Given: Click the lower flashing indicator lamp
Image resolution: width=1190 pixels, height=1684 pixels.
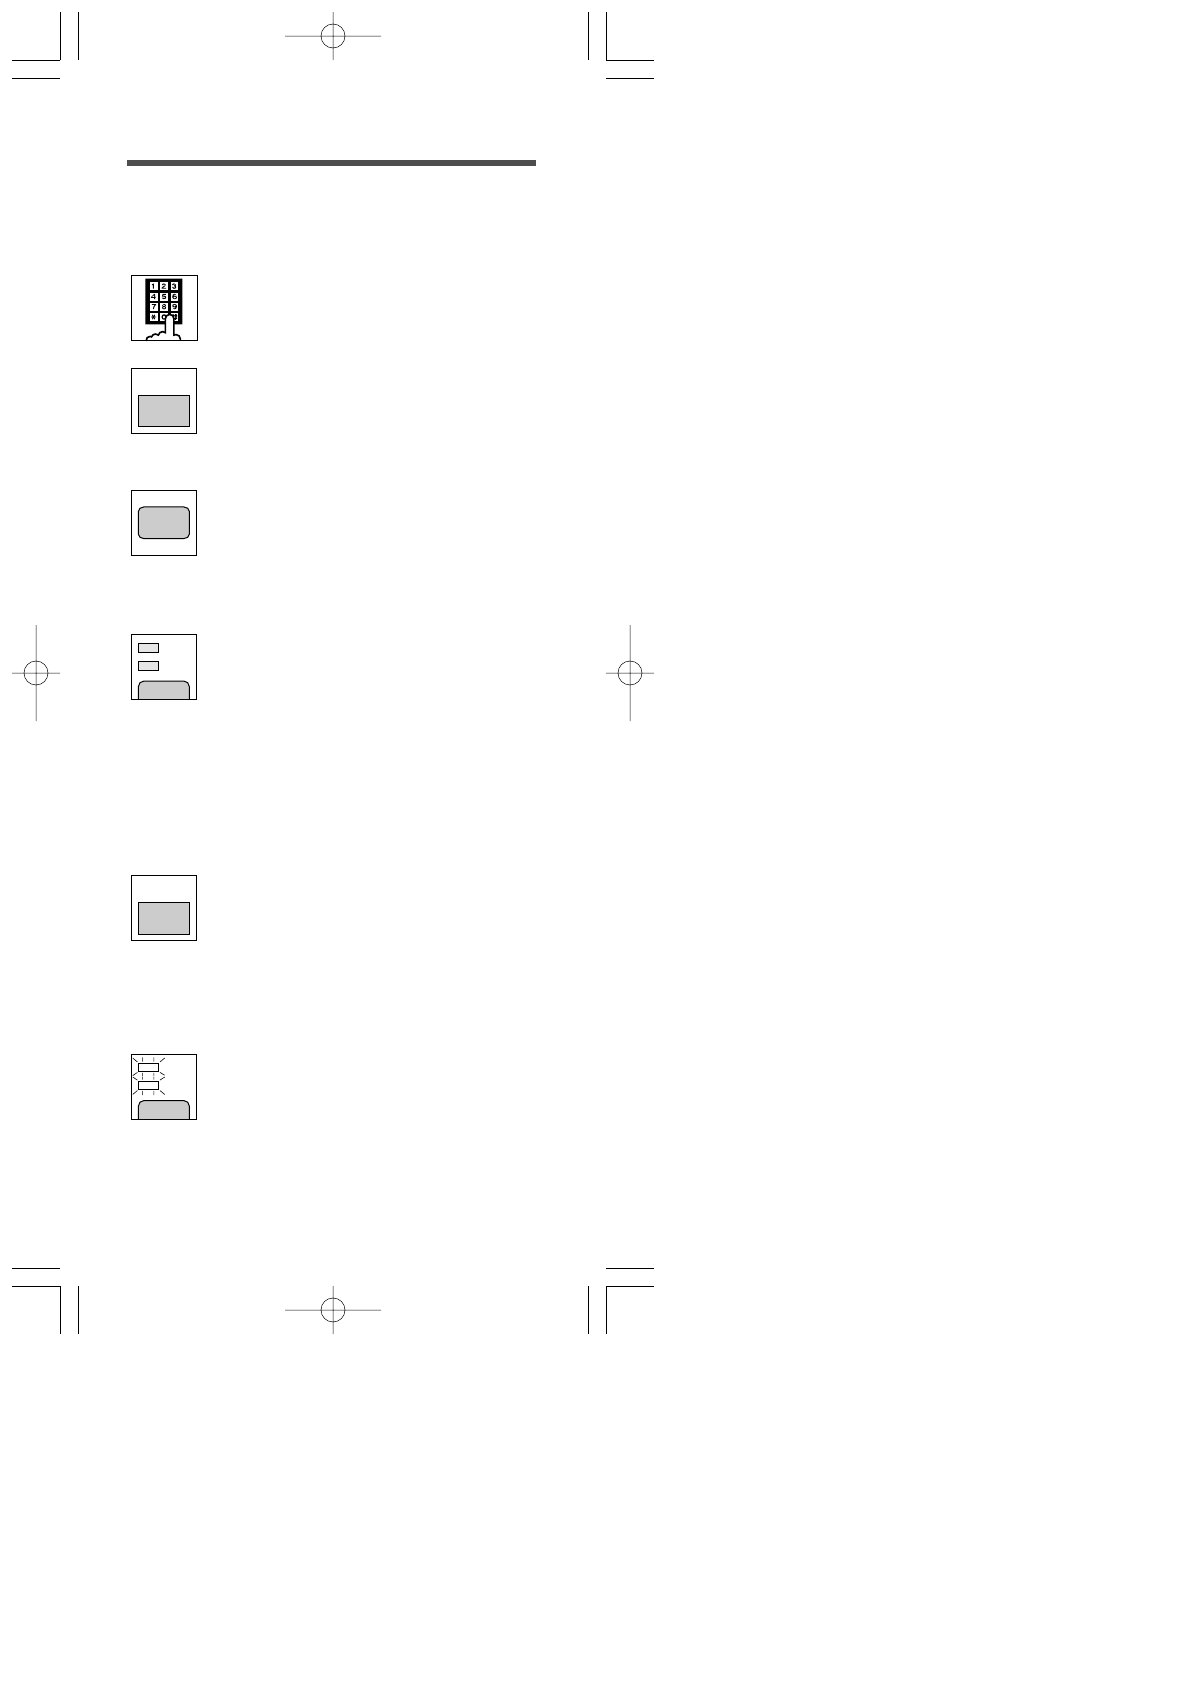Looking at the screenshot, I should pos(148,1085).
